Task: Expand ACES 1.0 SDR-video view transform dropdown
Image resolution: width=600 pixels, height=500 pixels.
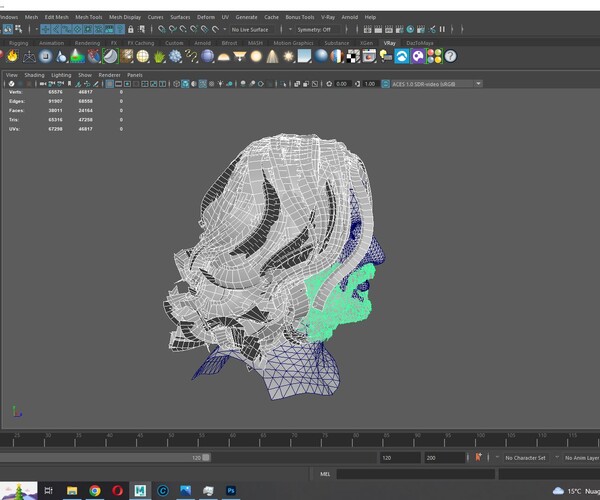Action: 478,84
